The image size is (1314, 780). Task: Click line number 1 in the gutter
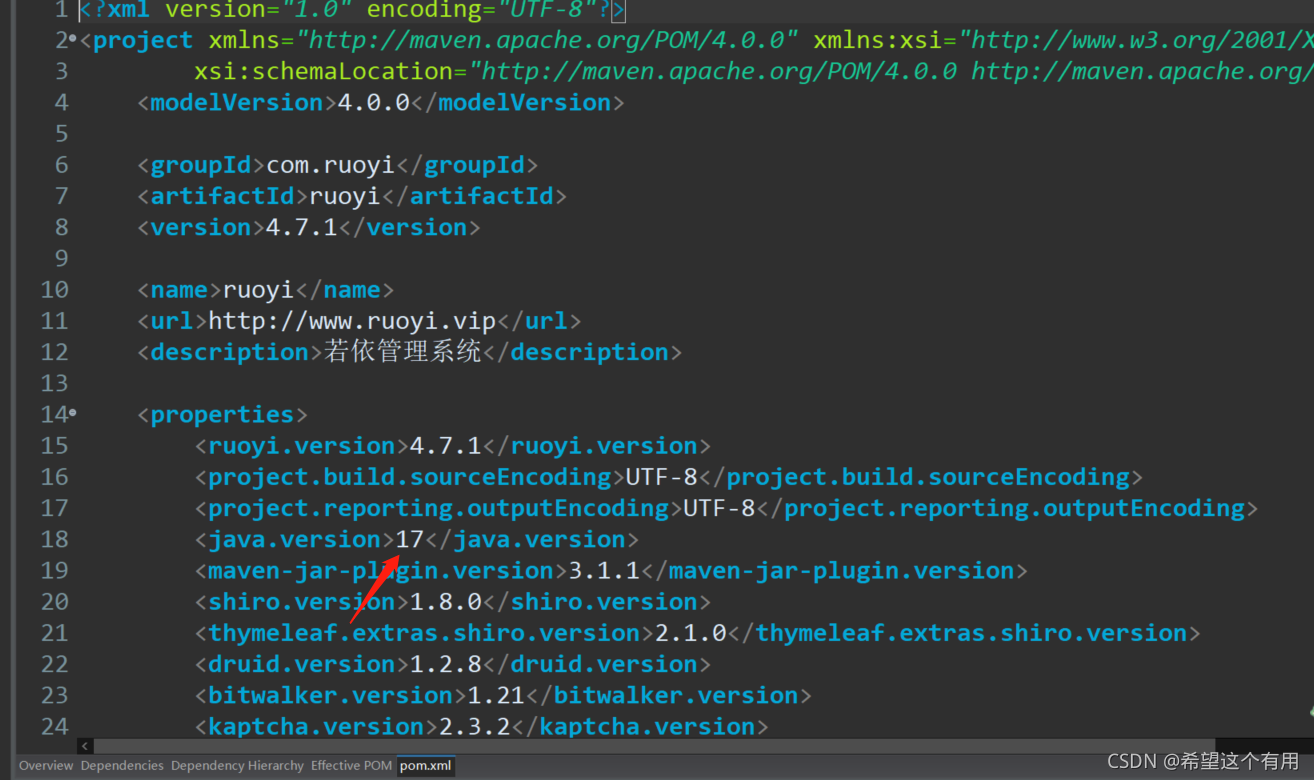pos(62,10)
